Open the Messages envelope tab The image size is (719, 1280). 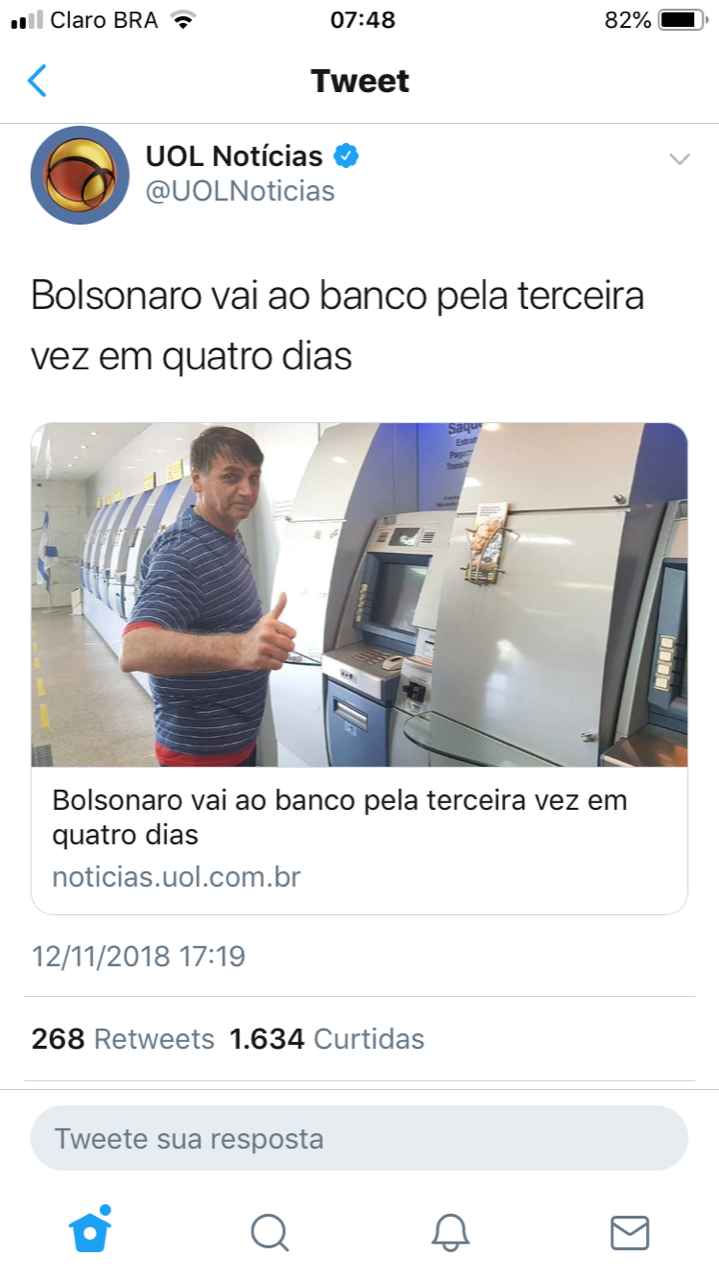pos(629,1232)
